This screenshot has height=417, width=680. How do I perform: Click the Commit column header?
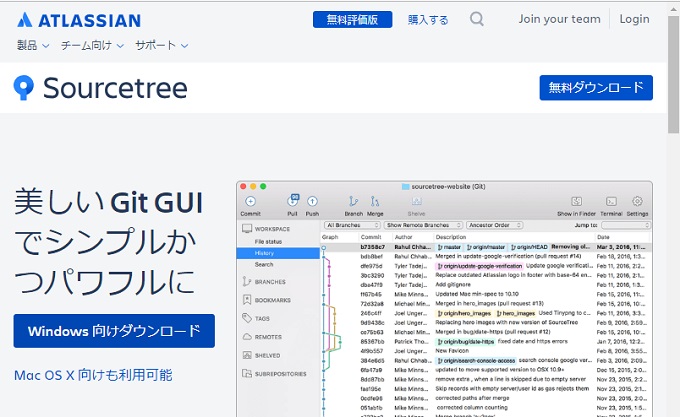(371, 237)
